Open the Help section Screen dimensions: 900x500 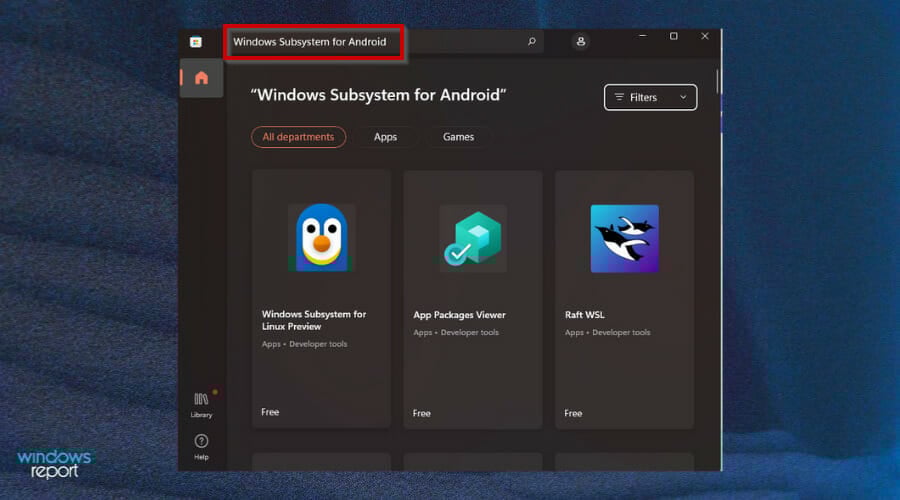201,447
